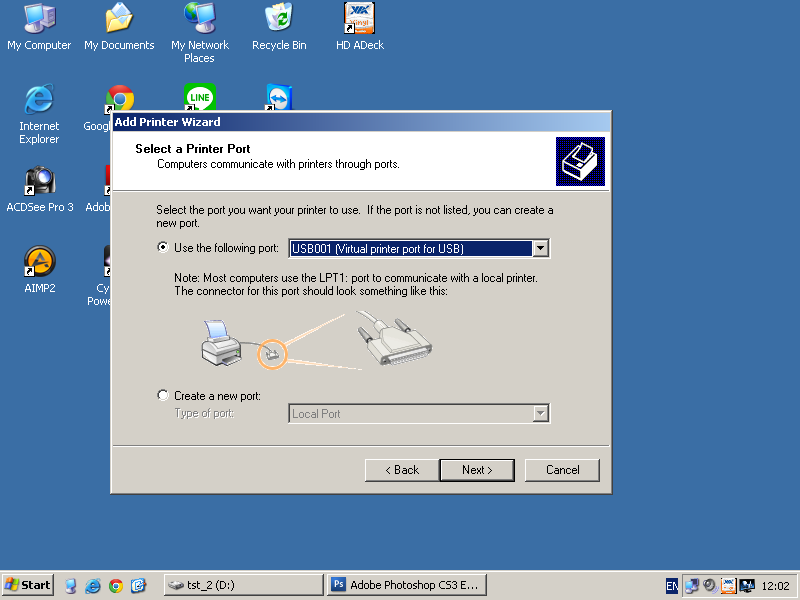800x600 pixels.
Task: Select 'Create a new port' radio button
Action: (163, 395)
